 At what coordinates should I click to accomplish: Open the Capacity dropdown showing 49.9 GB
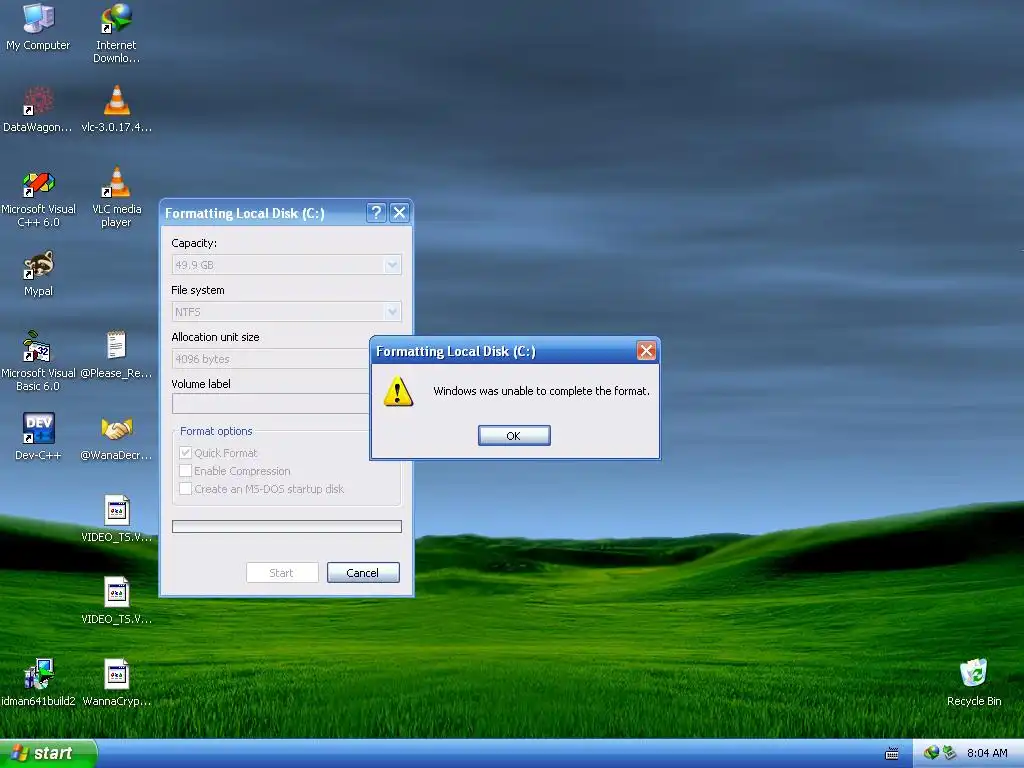[287, 265]
